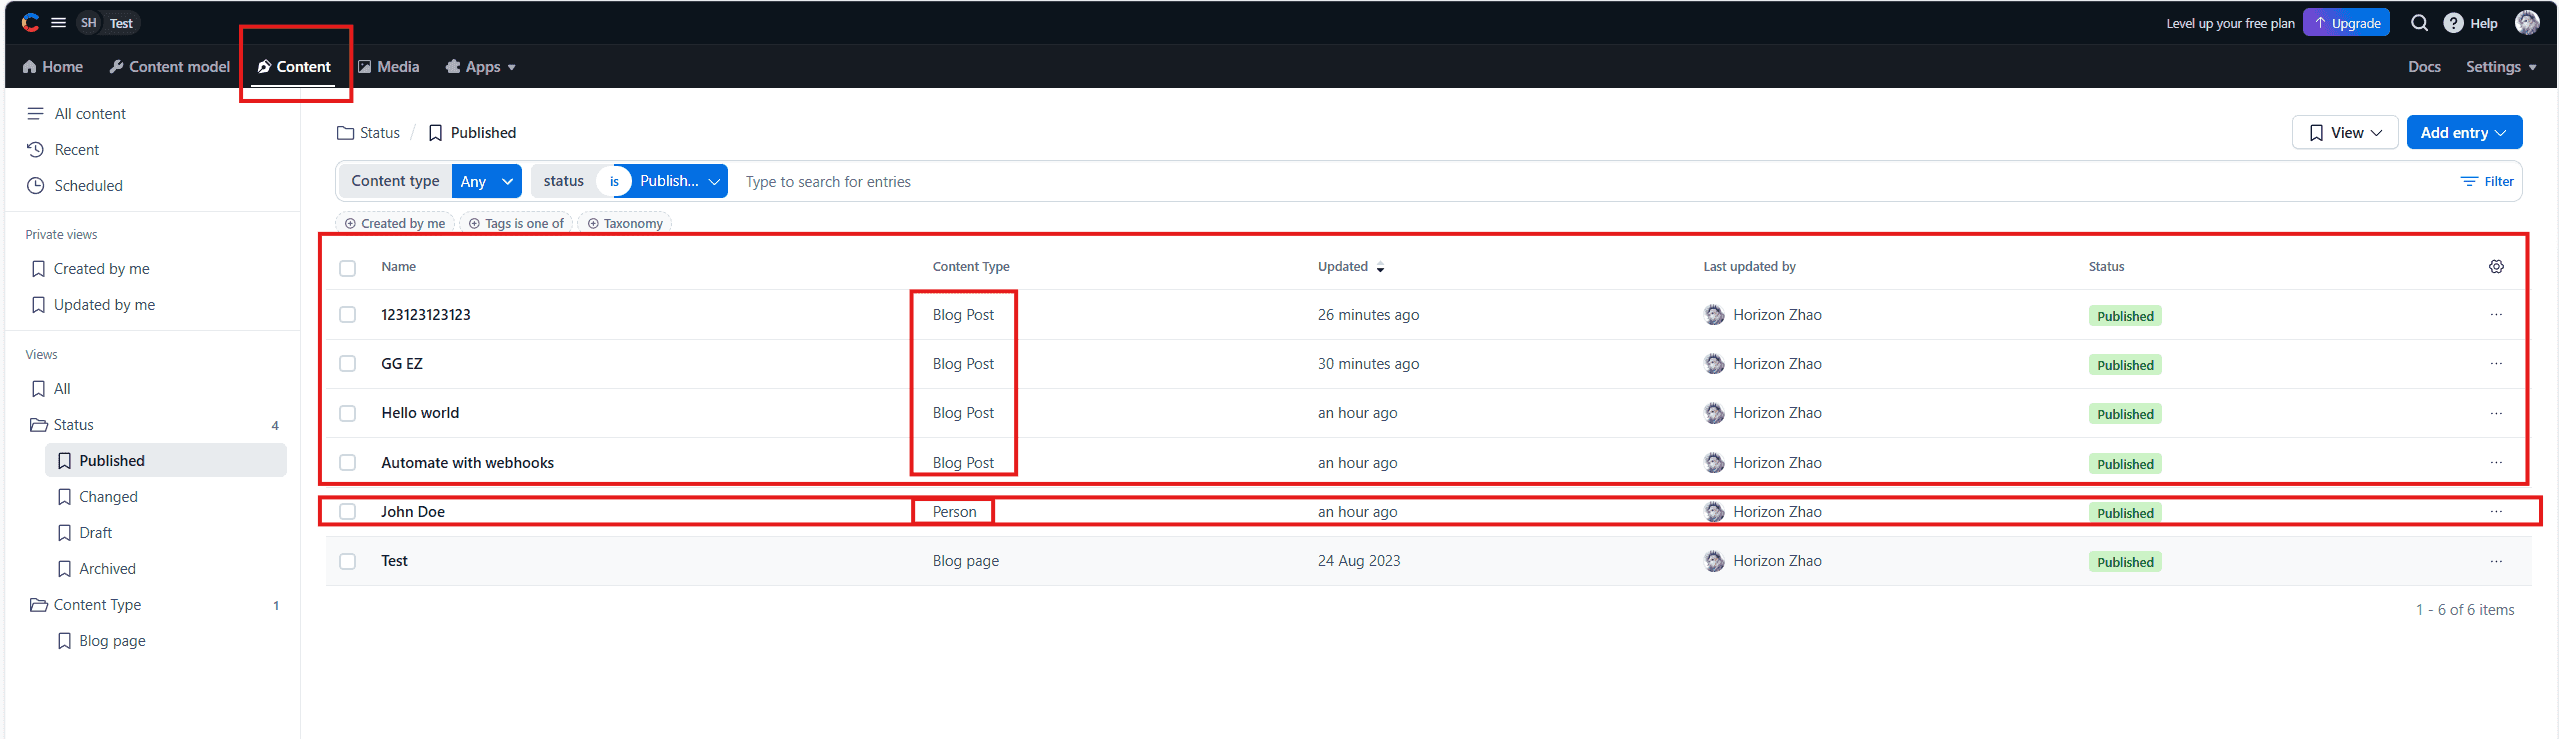This screenshot has height=739, width=2559.
Task: Click the Upgrade button
Action: [x=2346, y=23]
